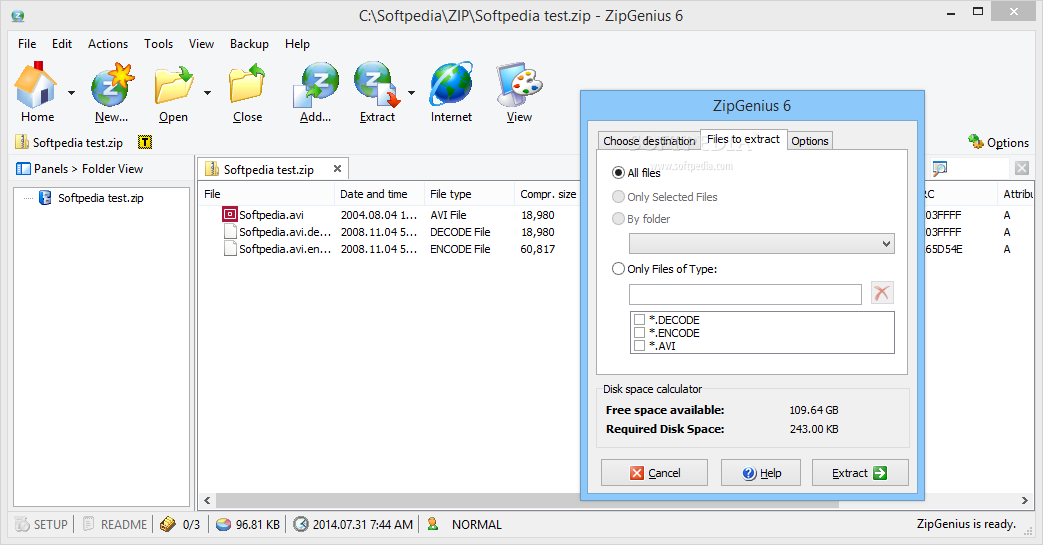1043x545 pixels.
Task: Click the search magnifier icon
Action: click(x=939, y=168)
